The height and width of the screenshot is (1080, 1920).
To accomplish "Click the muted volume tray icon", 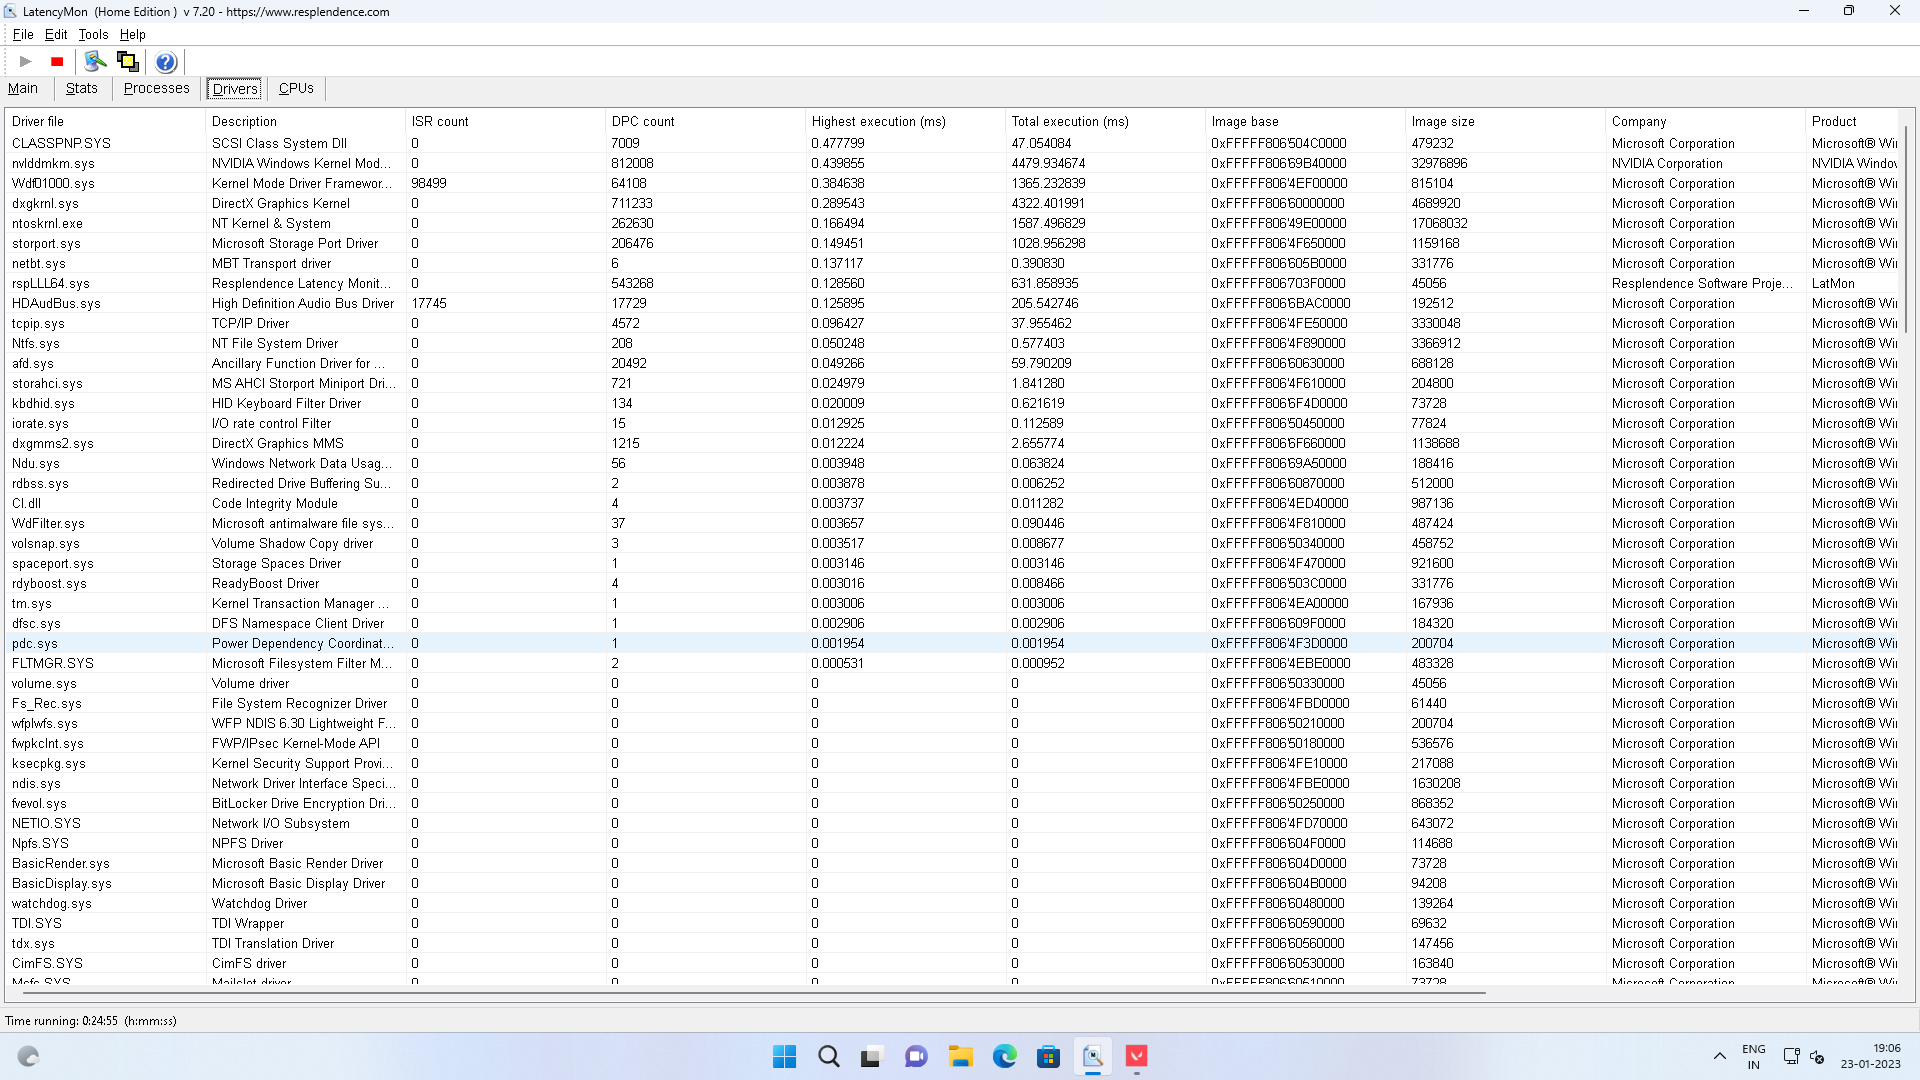I will pos(1817,1057).
